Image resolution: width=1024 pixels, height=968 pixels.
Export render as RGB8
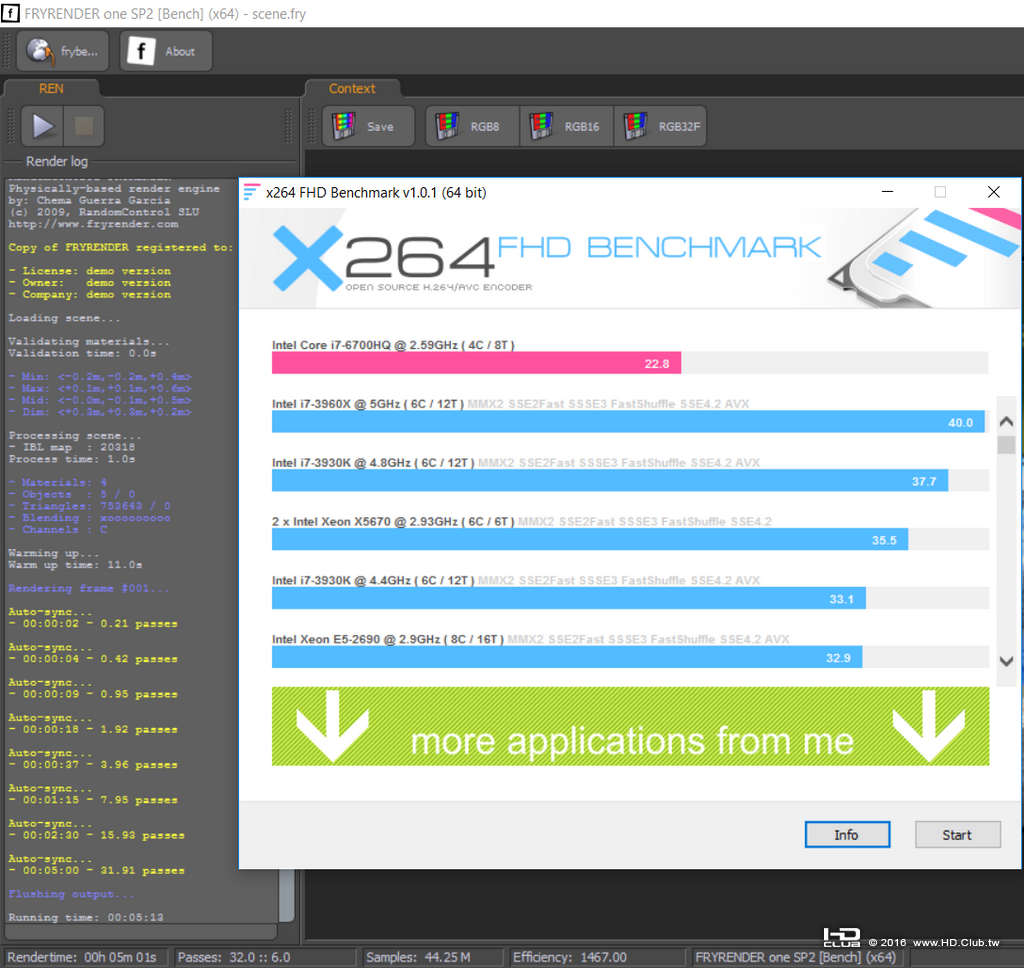pos(473,126)
